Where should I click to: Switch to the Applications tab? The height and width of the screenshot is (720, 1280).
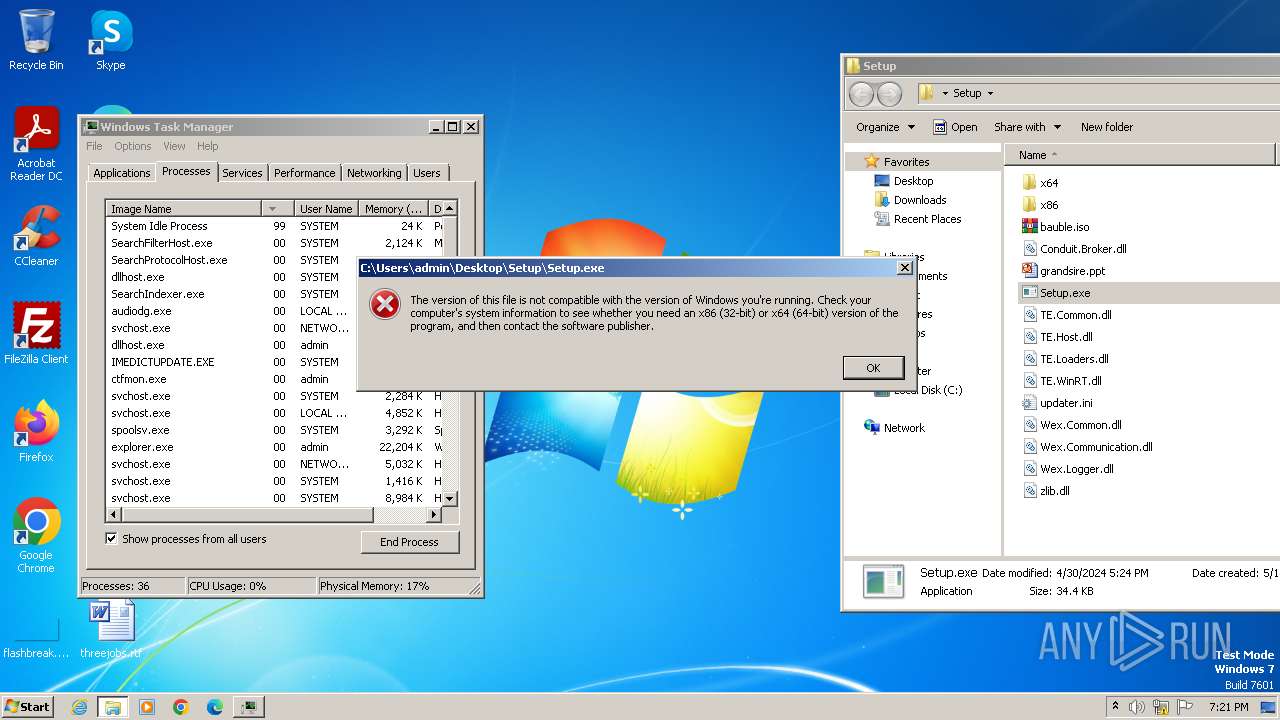click(x=121, y=173)
